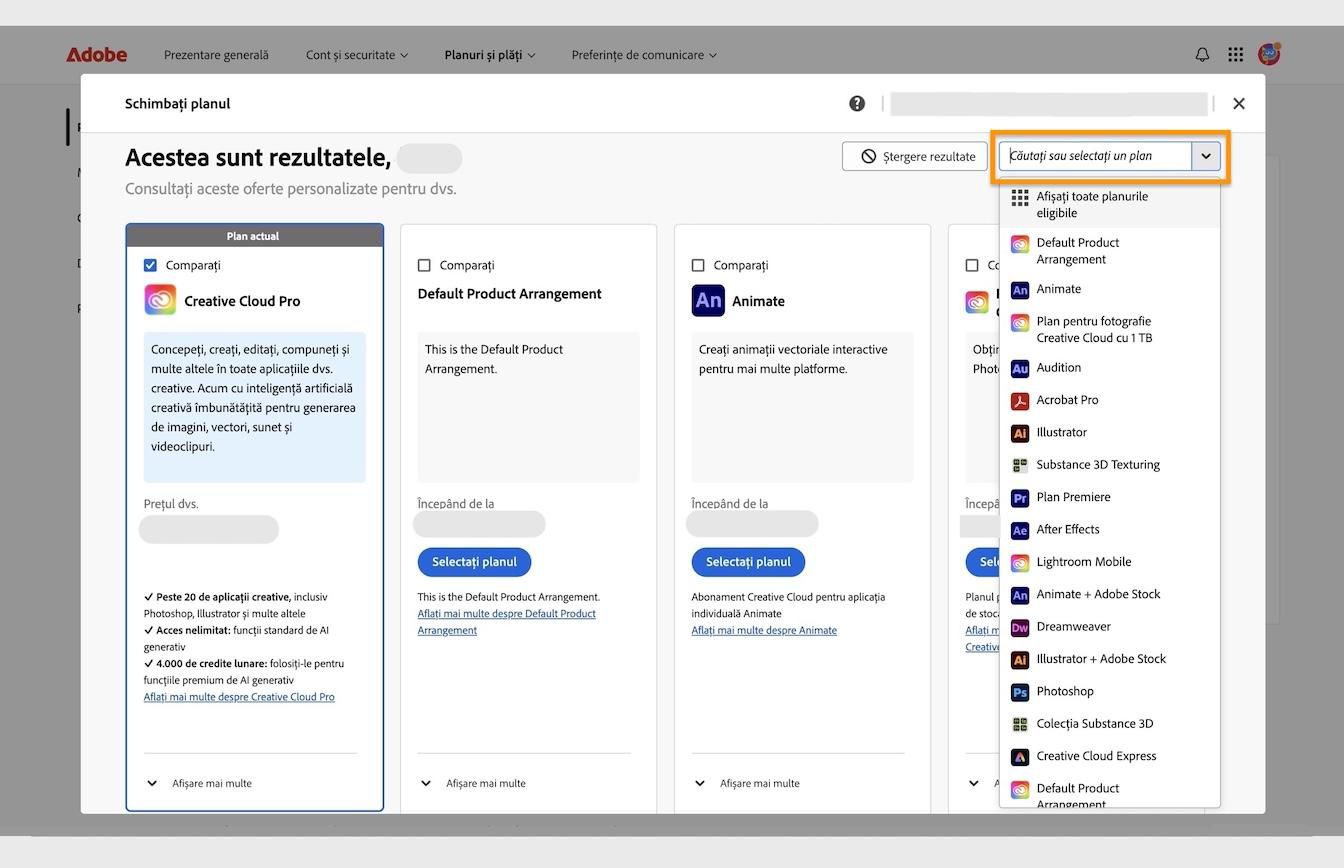Open the Preferințe de comunicare menu
Viewport: 1344px width, 868px height.
point(644,55)
